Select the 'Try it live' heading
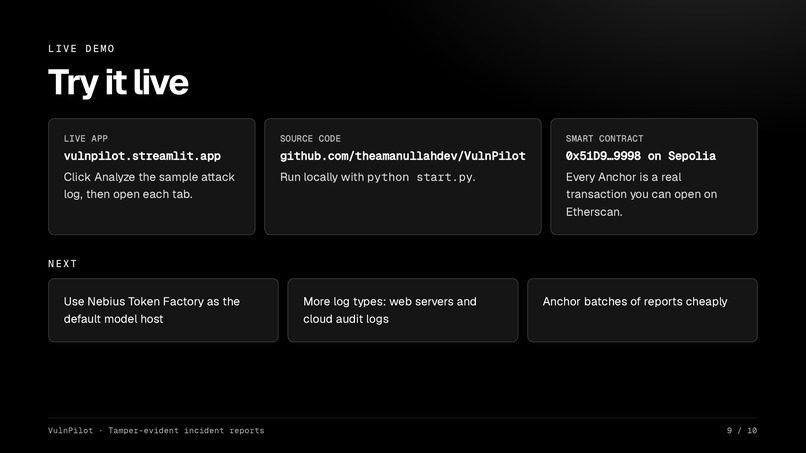The image size is (806, 453). 118,82
